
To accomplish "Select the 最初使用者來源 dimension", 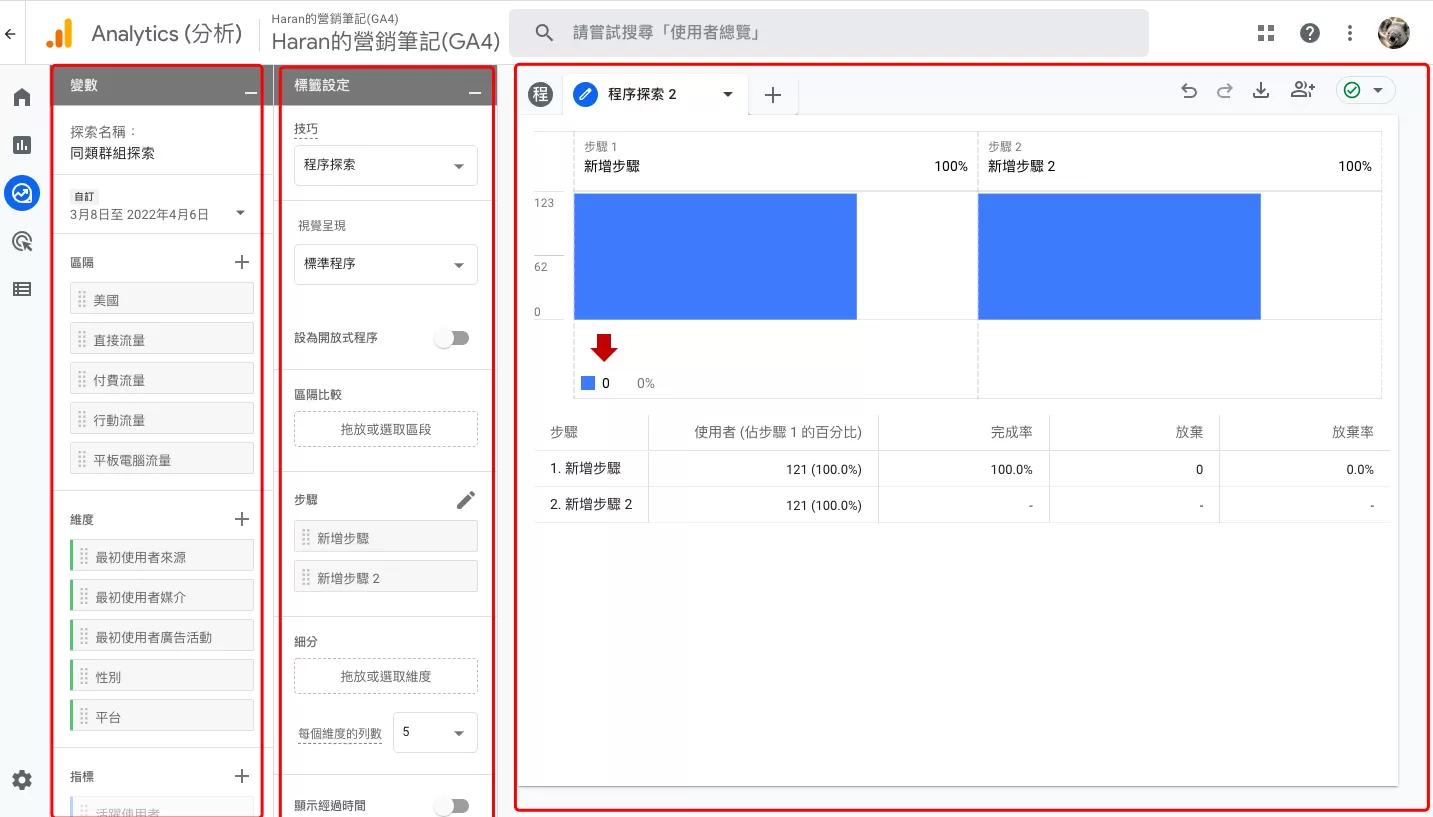I will 162,556.
